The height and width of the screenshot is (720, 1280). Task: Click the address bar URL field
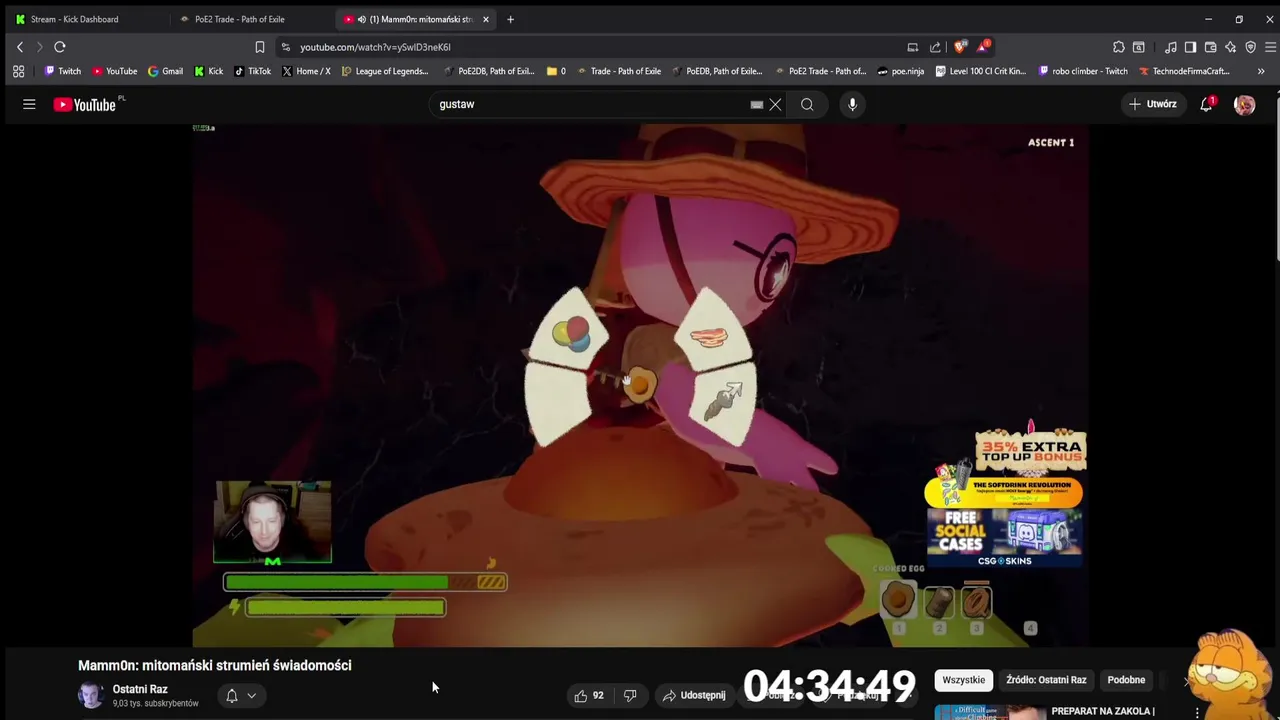click(590, 47)
